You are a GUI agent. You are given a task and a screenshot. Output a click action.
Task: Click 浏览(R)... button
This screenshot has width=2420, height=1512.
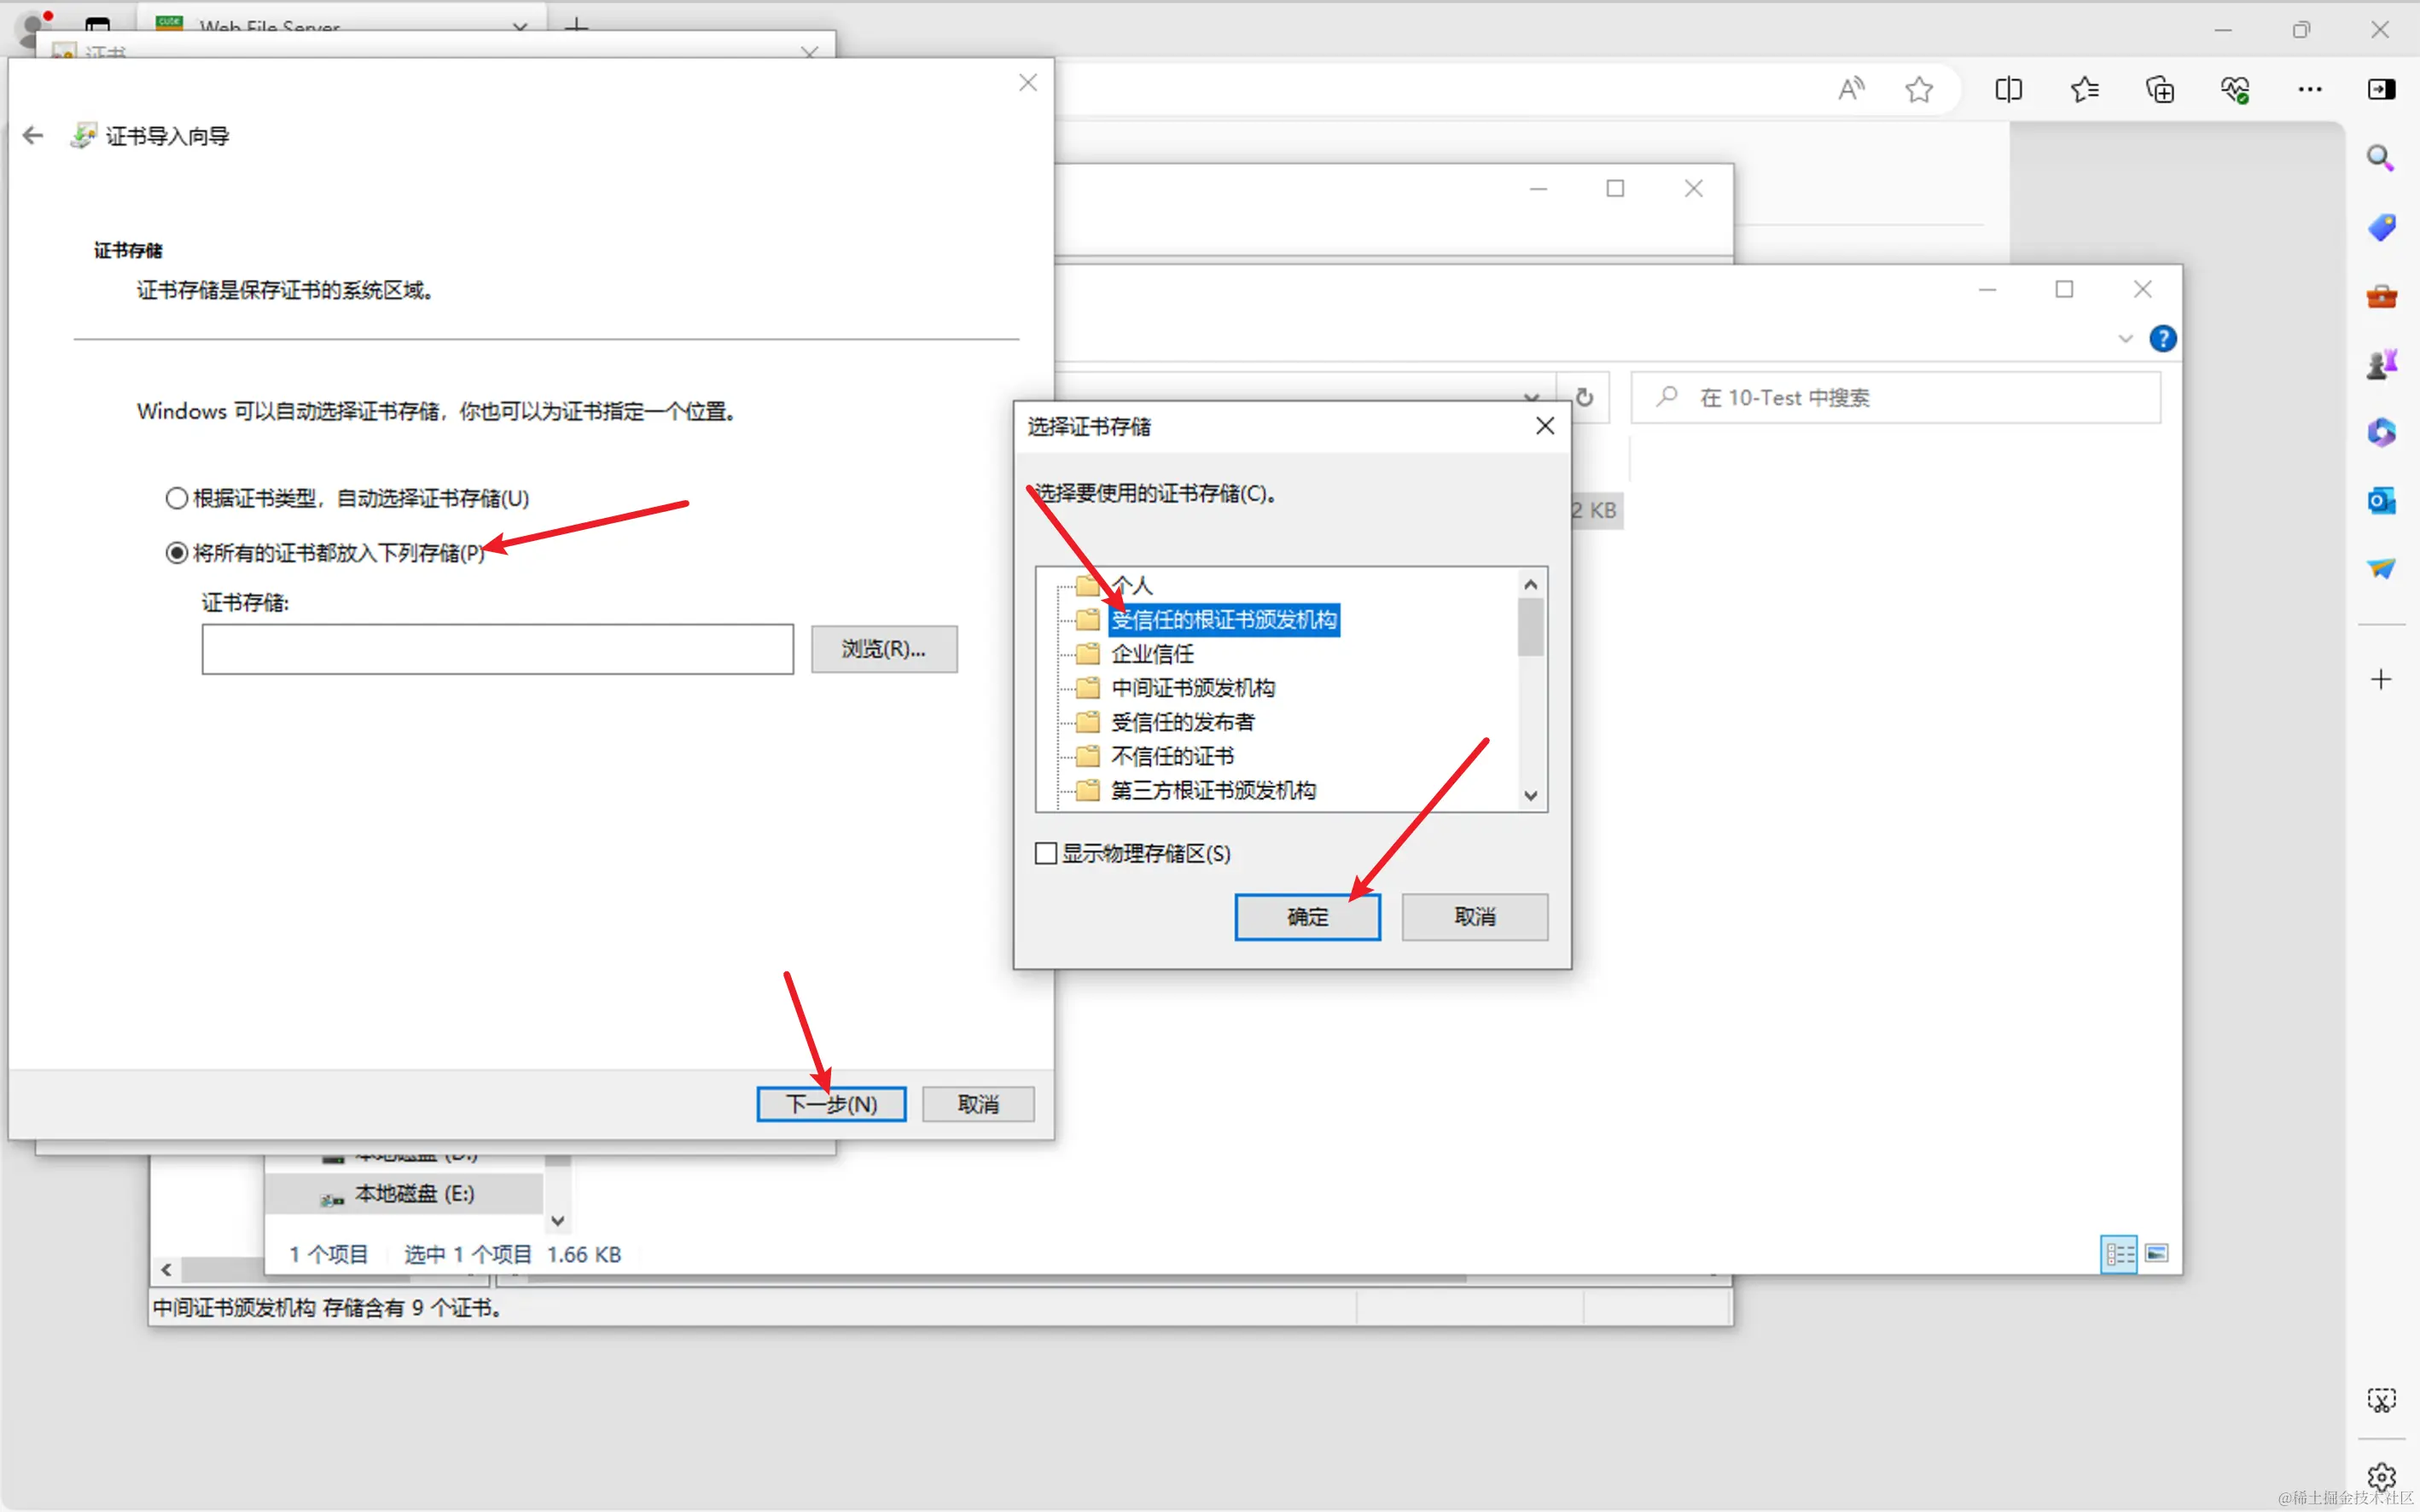884,649
